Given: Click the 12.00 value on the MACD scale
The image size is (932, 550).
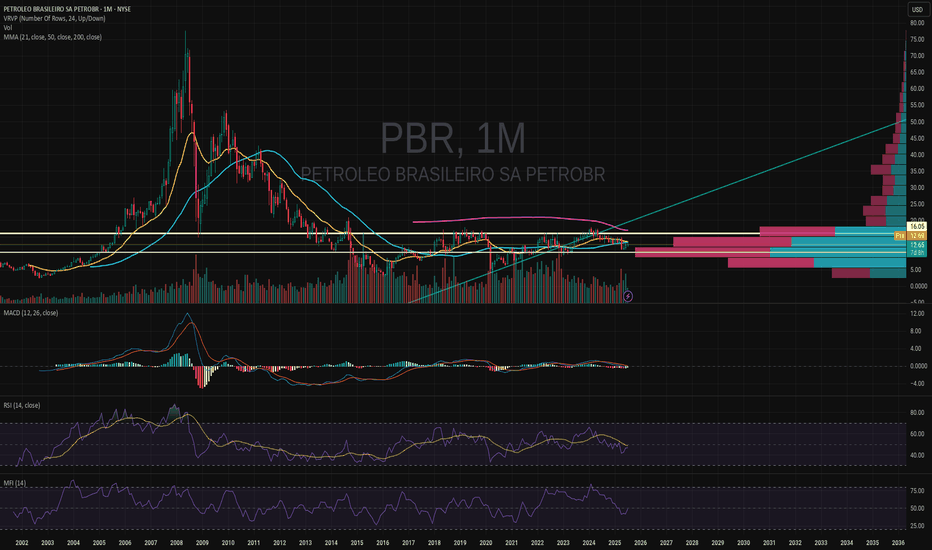Looking at the screenshot, I should (917, 313).
